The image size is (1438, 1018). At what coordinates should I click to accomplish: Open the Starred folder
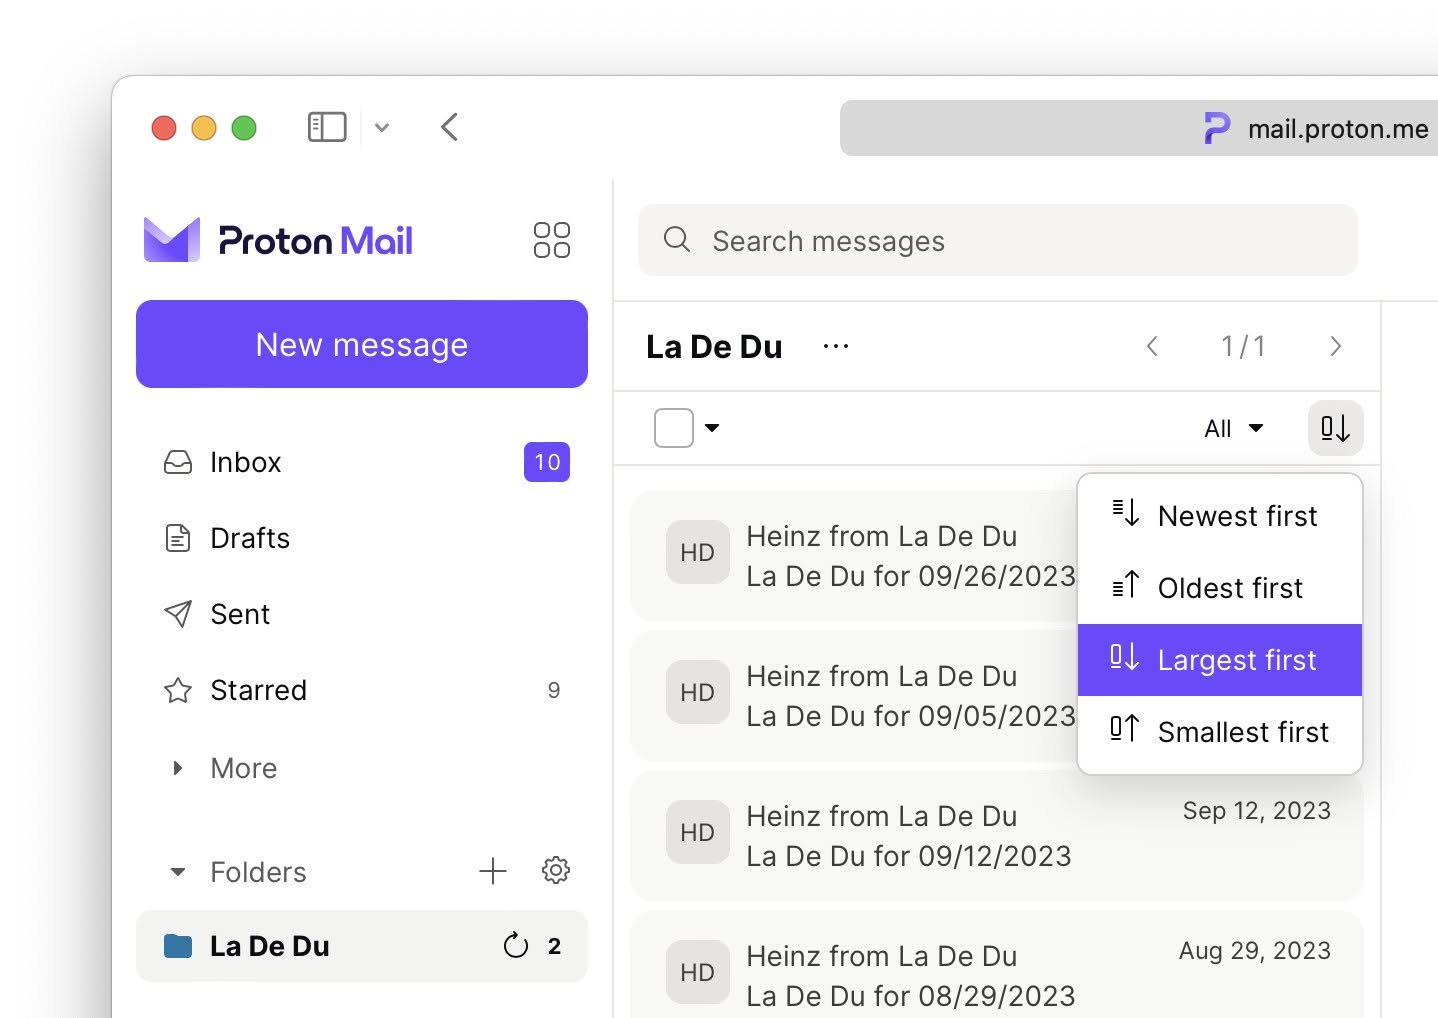pyautogui.click(x=362, y=690)
